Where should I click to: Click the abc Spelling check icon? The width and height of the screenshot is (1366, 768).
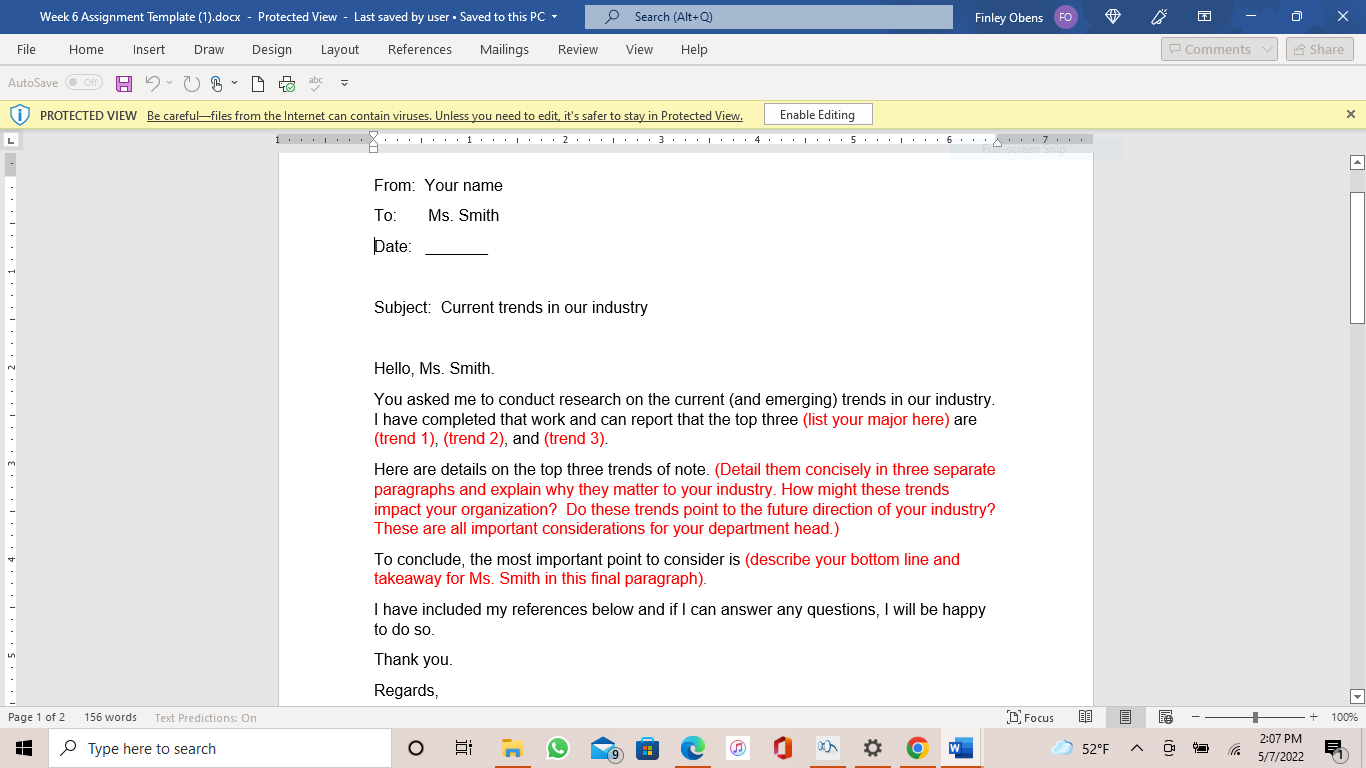coord(316,83)
